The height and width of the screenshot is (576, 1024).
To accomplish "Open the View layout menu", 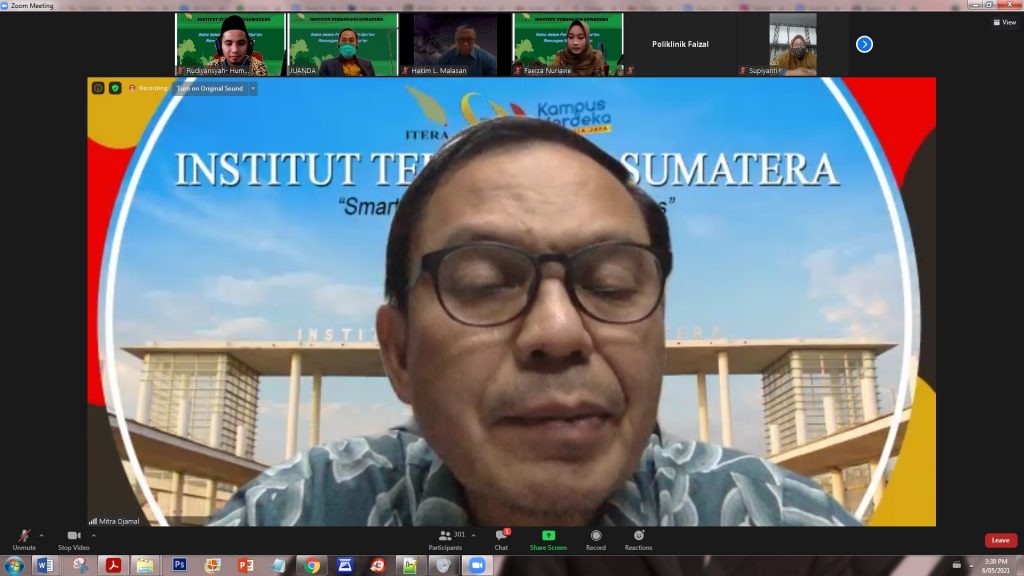I will click(x=1004, y=22).
